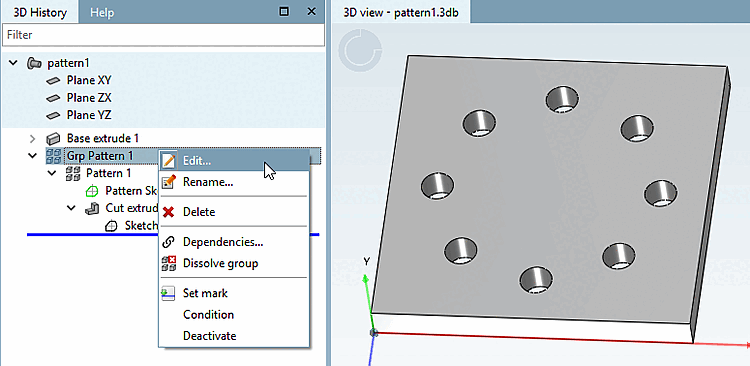This screenshot has height=366, width=750.
Task: Click the Dissolve group icon
Action: coord(169,264)
